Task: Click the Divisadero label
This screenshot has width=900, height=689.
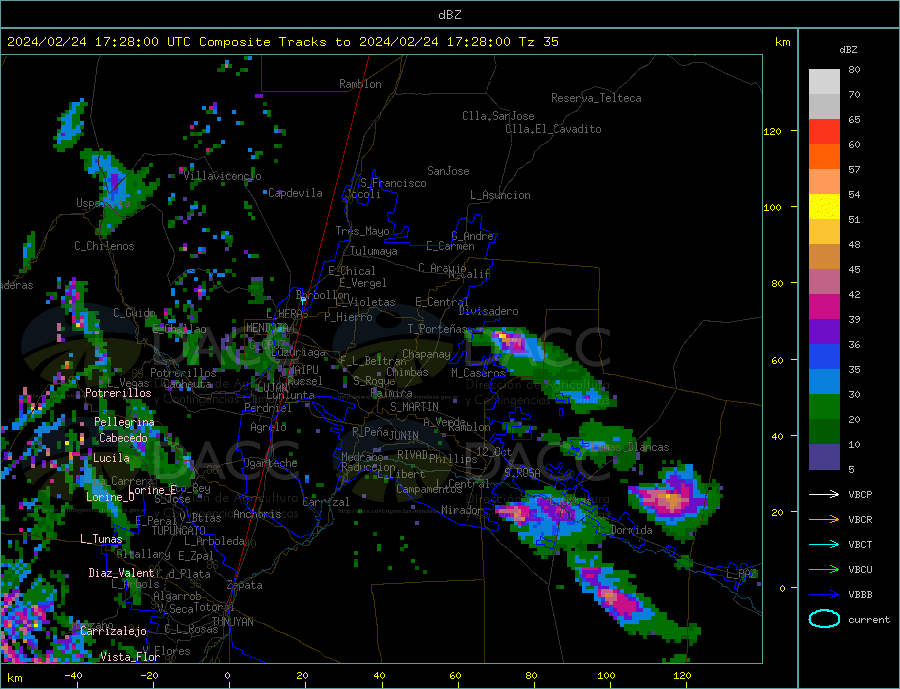Action: [x=488, y=311]
